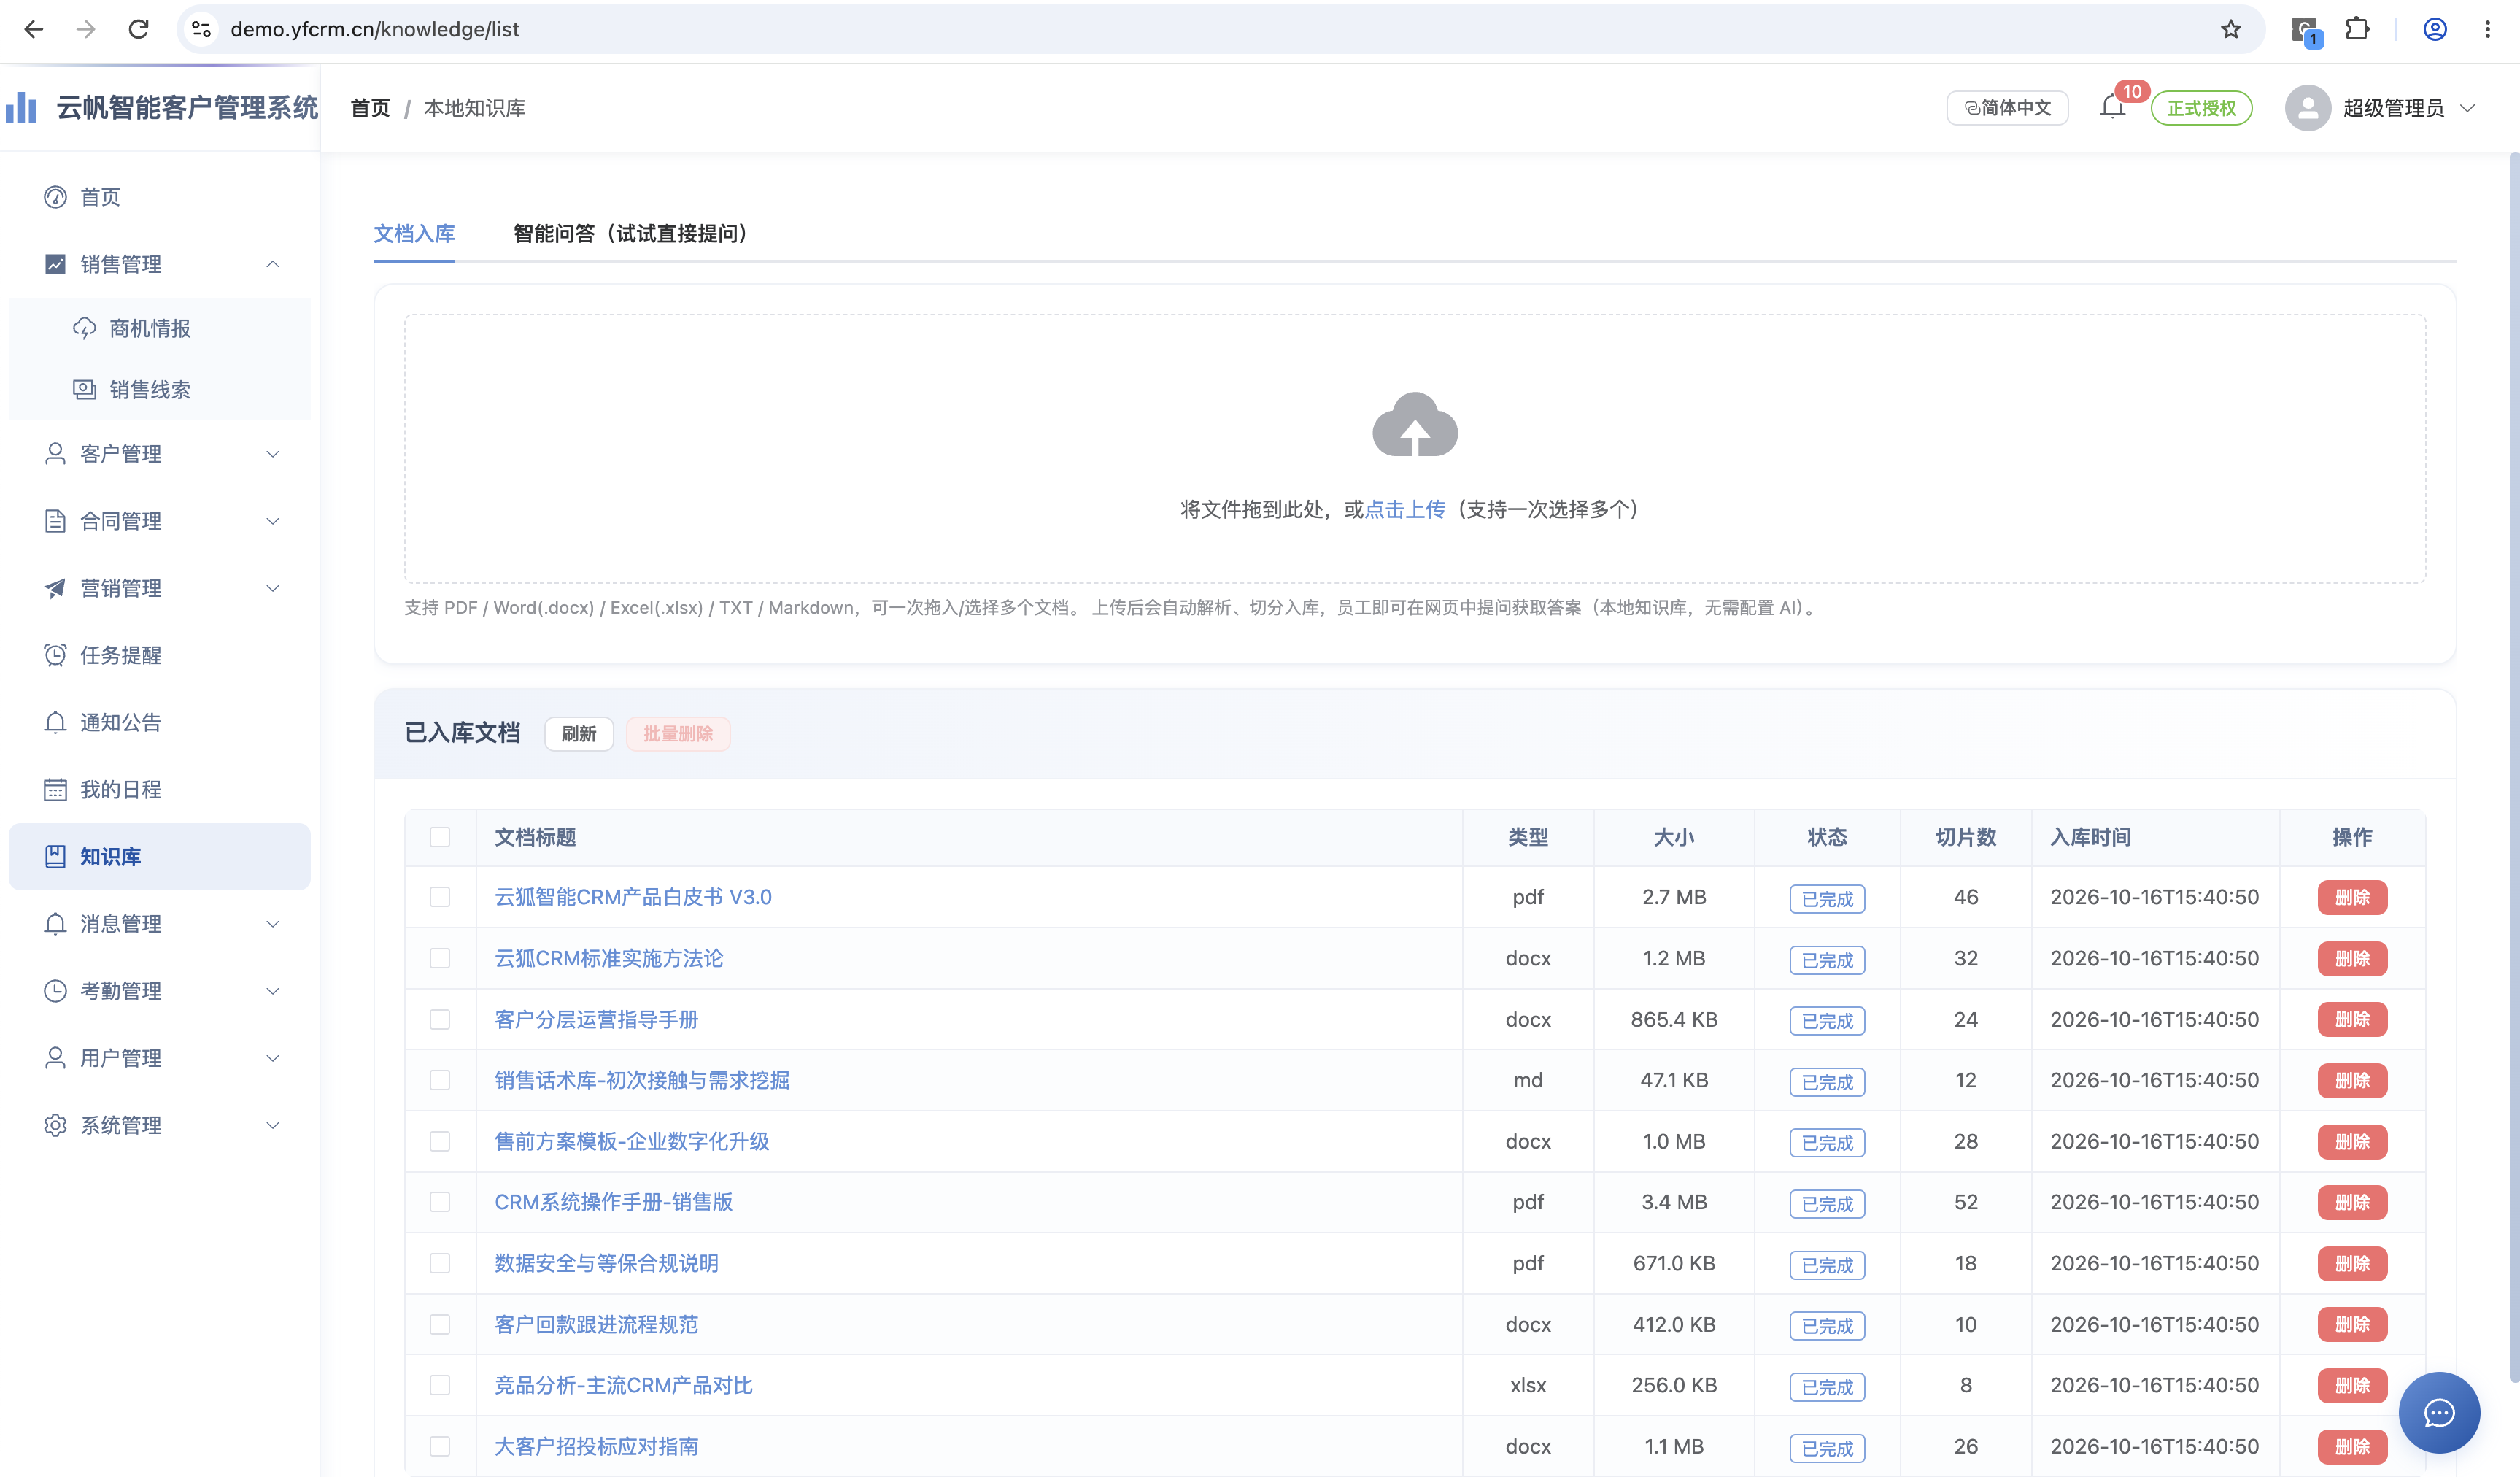The width and height of the screenshot is (2520, 1477).
Task: Tick checkbox for 数据安全与等保合规说明
Action: pyautogui.click(x=440, y=1263)
